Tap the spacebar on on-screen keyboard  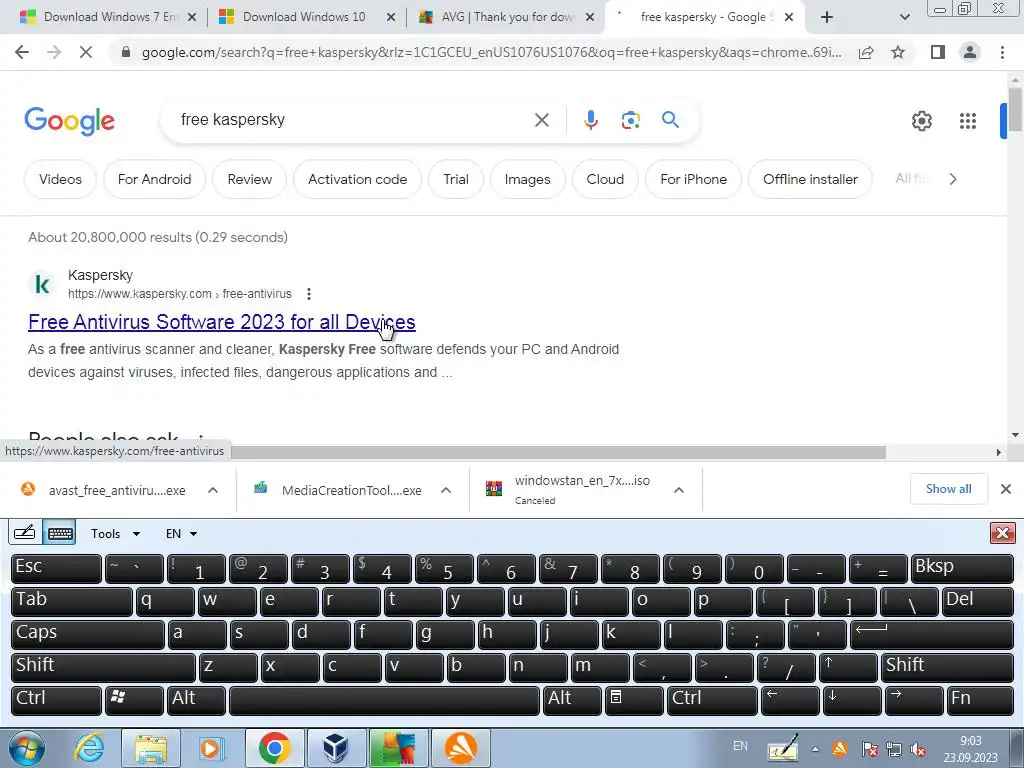(x=384, y=700)
